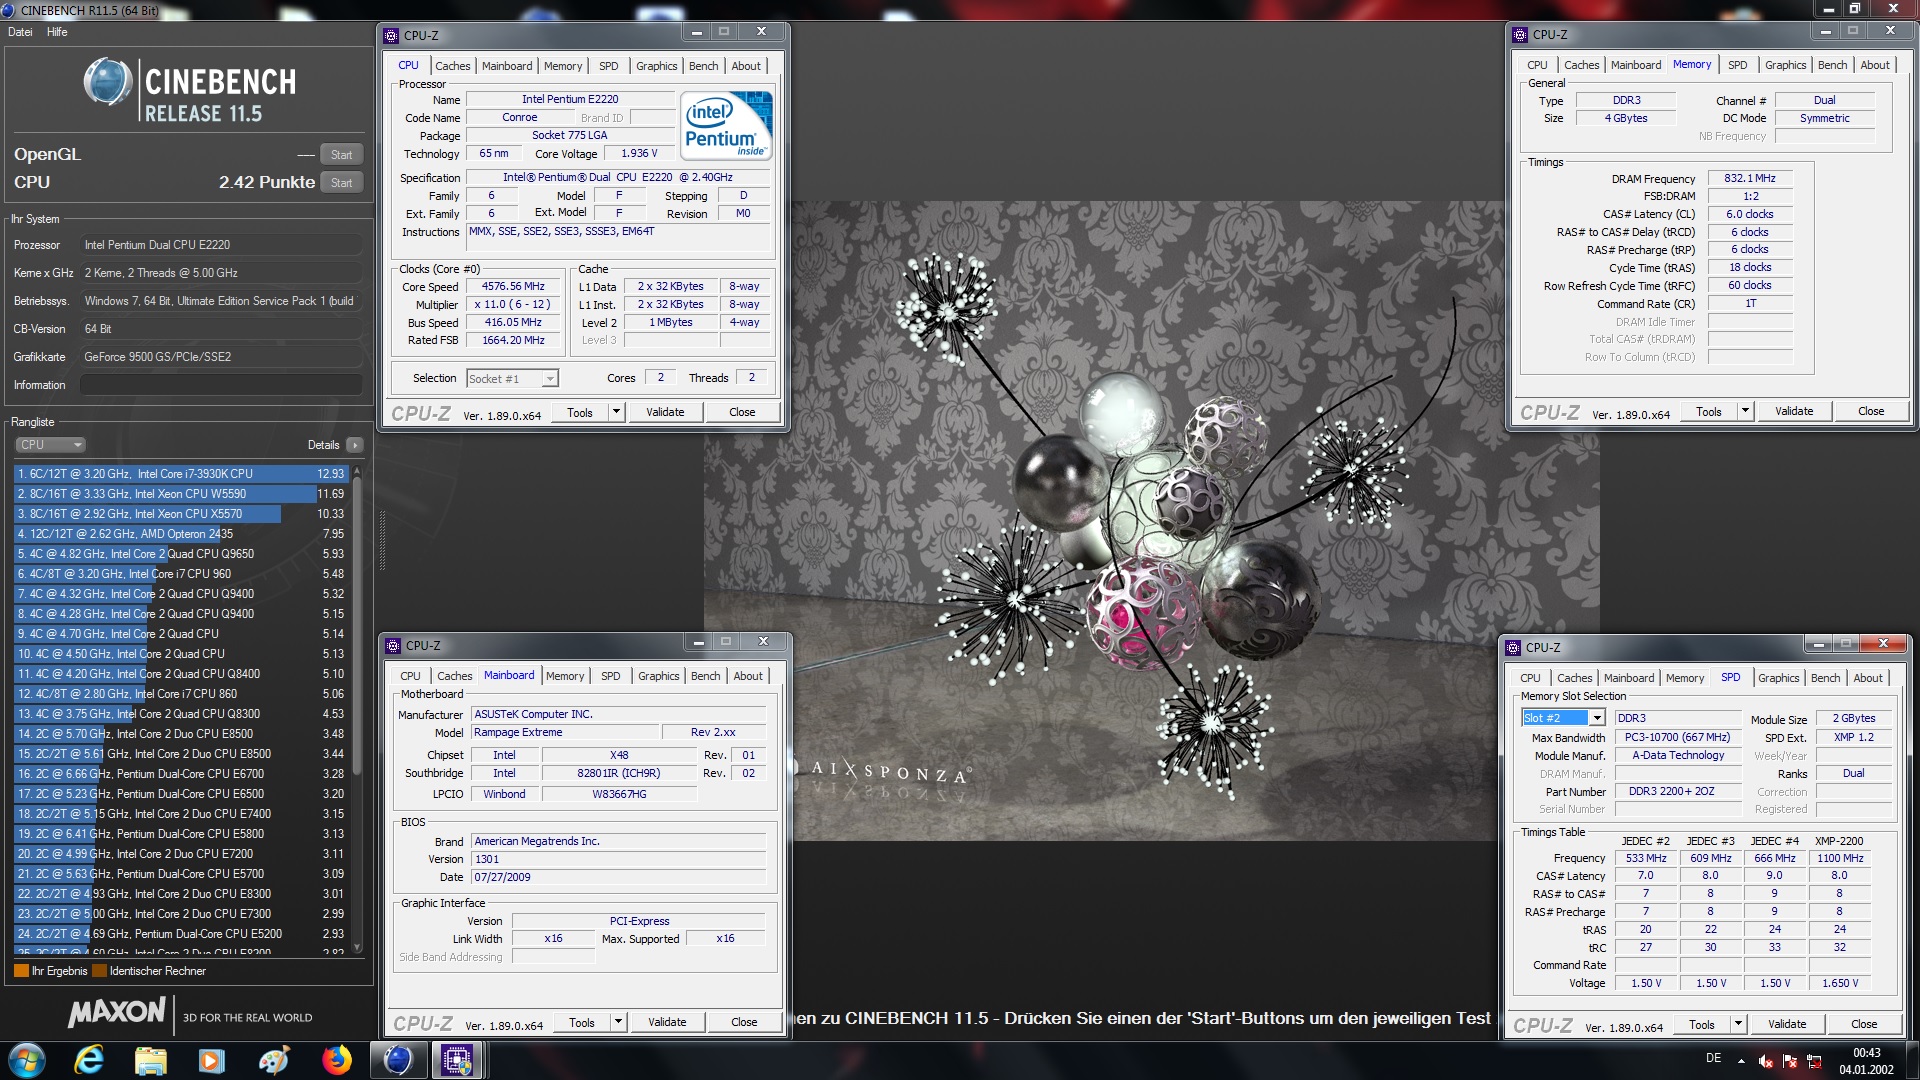Open the CPU ranking type dropdown
This screenshot has height=1080, width=1920.
click(x=50, y=445)
